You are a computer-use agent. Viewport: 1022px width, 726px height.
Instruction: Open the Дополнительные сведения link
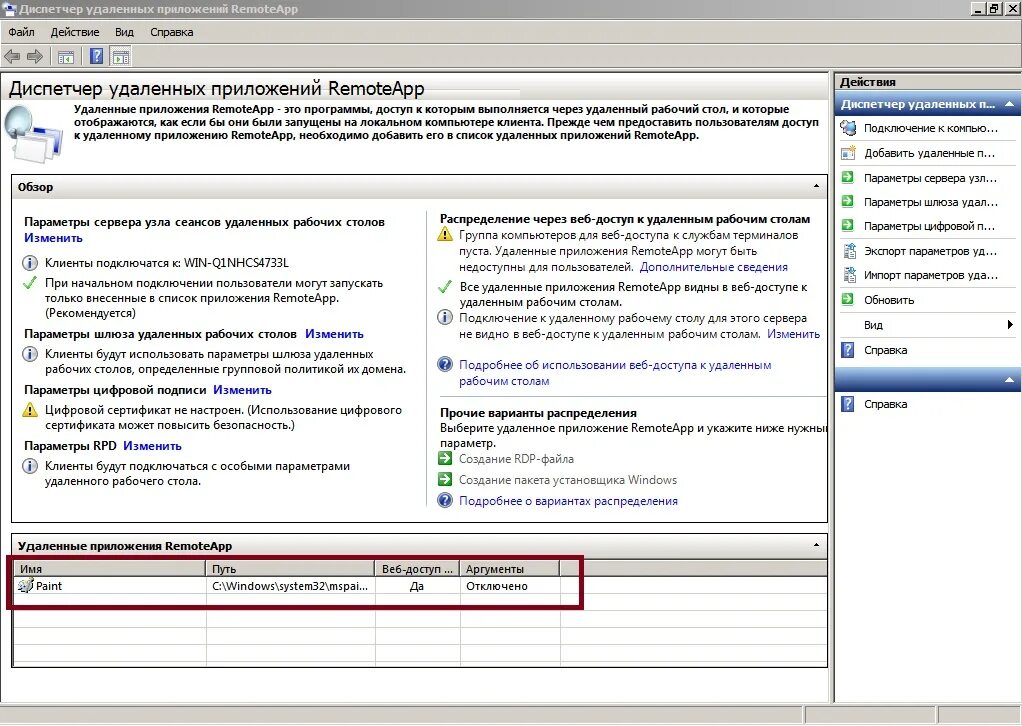(714, 267)
